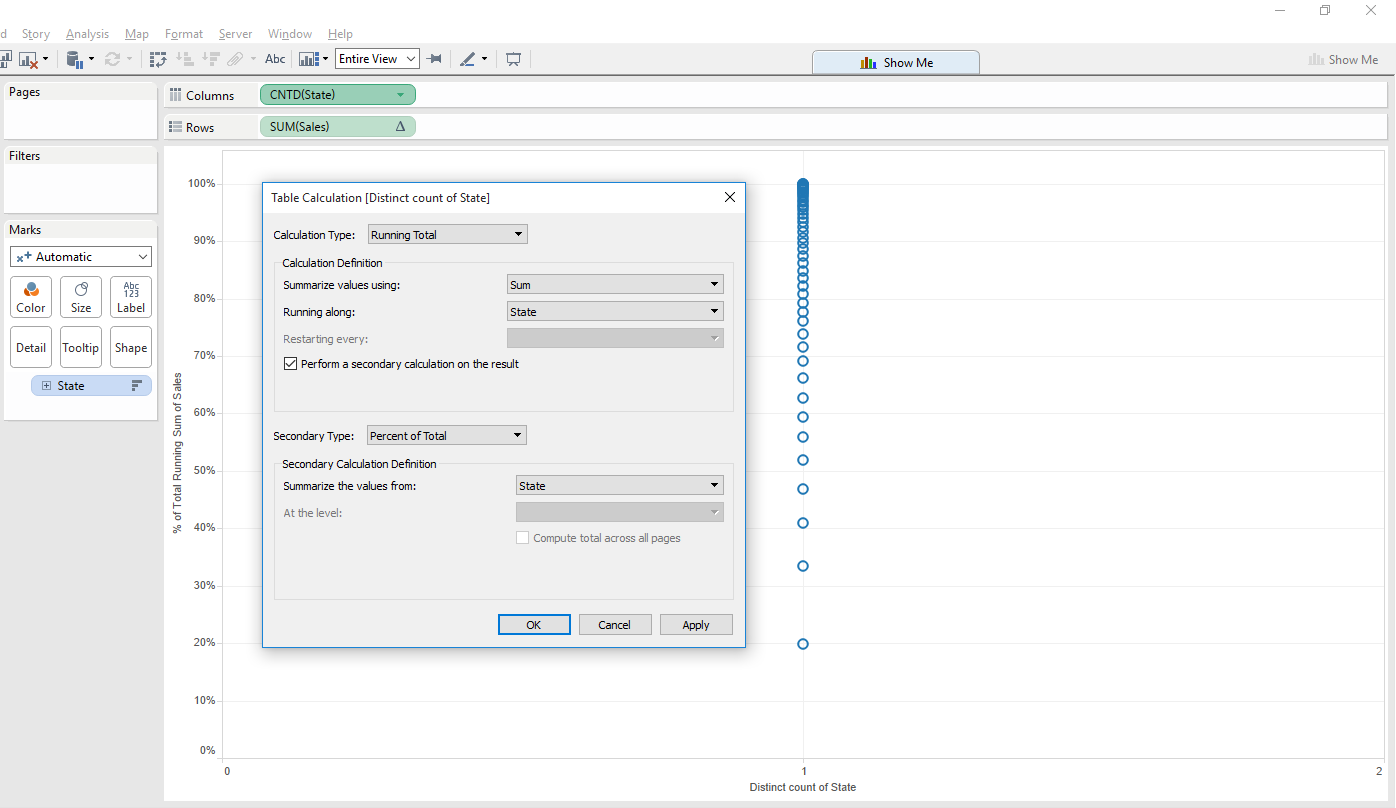Screen dimensions: 1396x808
Task: Click the Compute total across all pages checkbox
Action: click(522, 538)
